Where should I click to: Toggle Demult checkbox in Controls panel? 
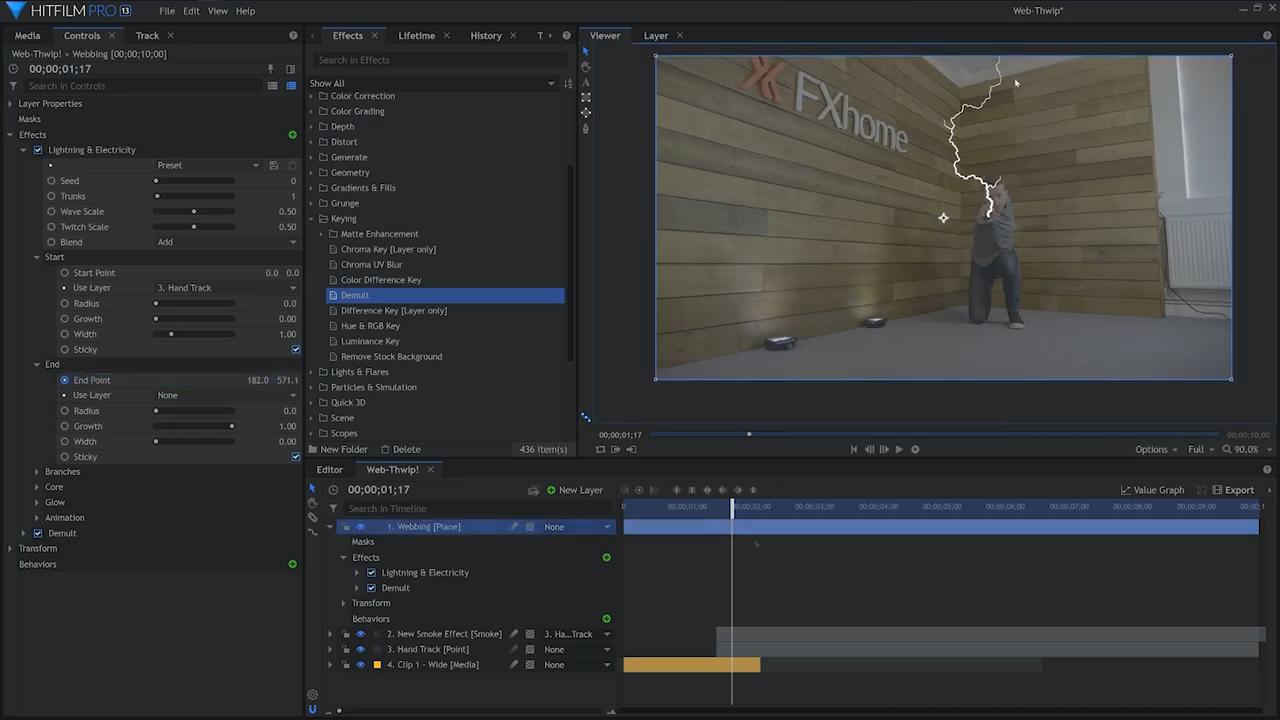coord(38,533)
